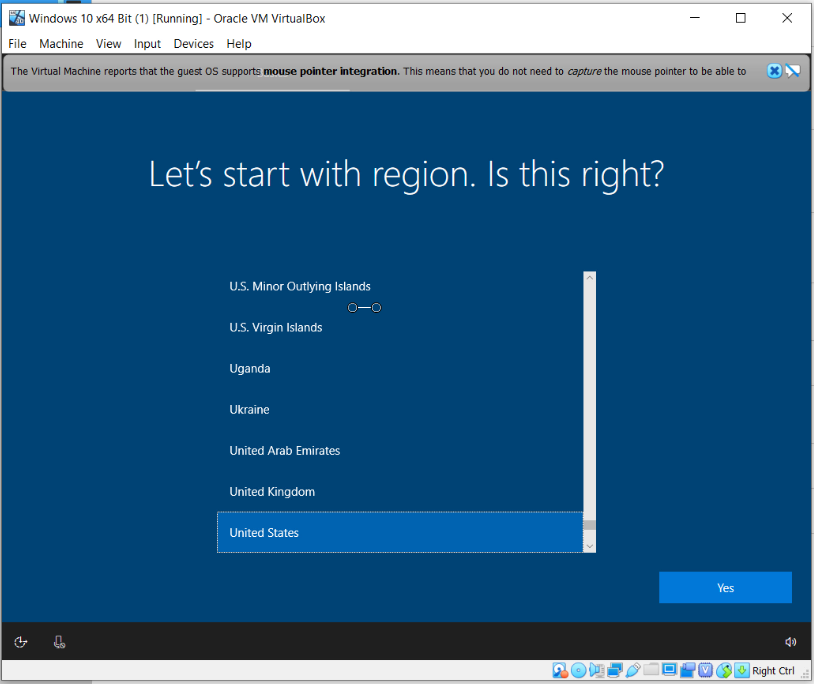Click the virtualization features V icon
814x684 pixels.
pos(706,671)
